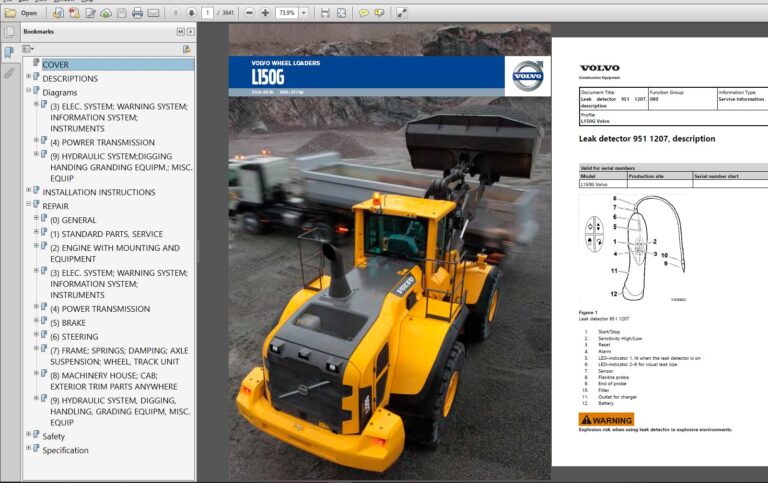This screenshot has height=483, width=768.
Task: Open the (5) BRAKE bookmark
Action: [x=68, y=323]
